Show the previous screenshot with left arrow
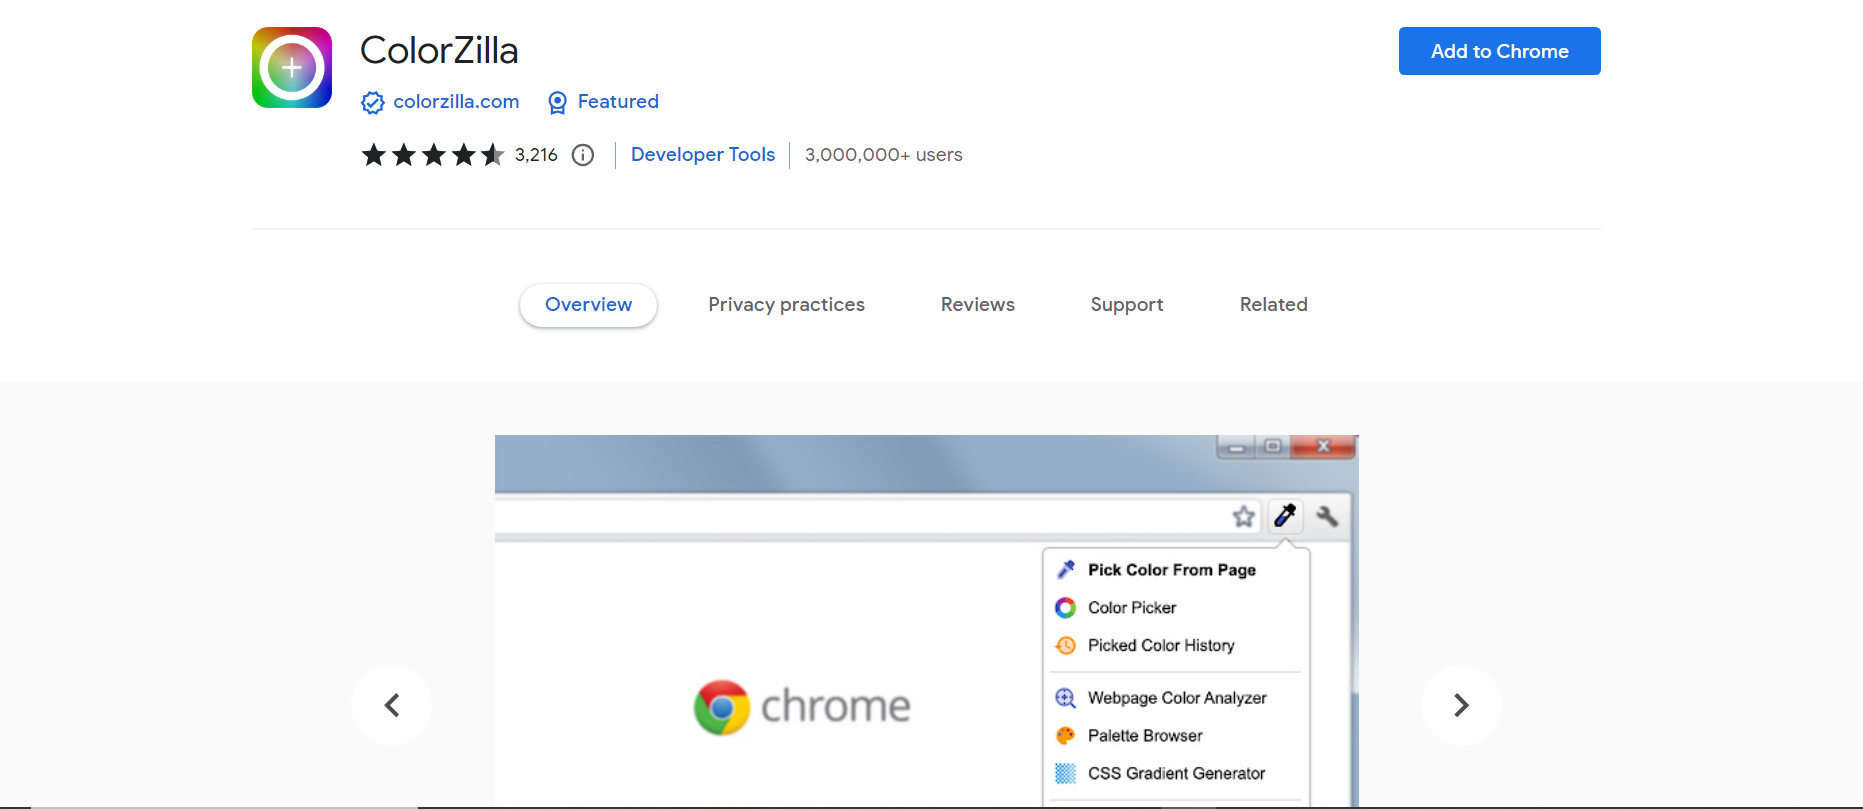This screenshot has height=809, width=1863. point(392,705)
